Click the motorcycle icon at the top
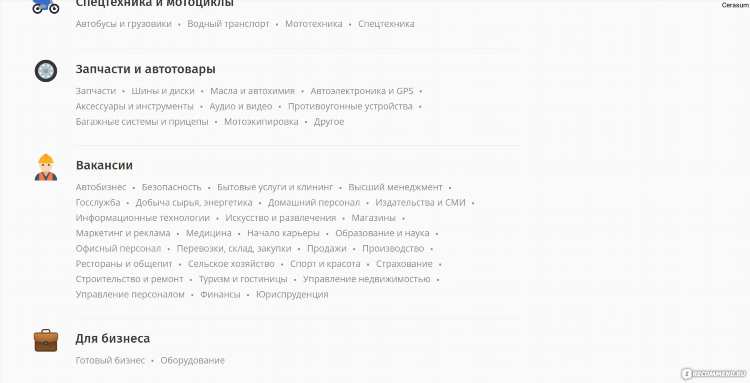 [46, 7]
